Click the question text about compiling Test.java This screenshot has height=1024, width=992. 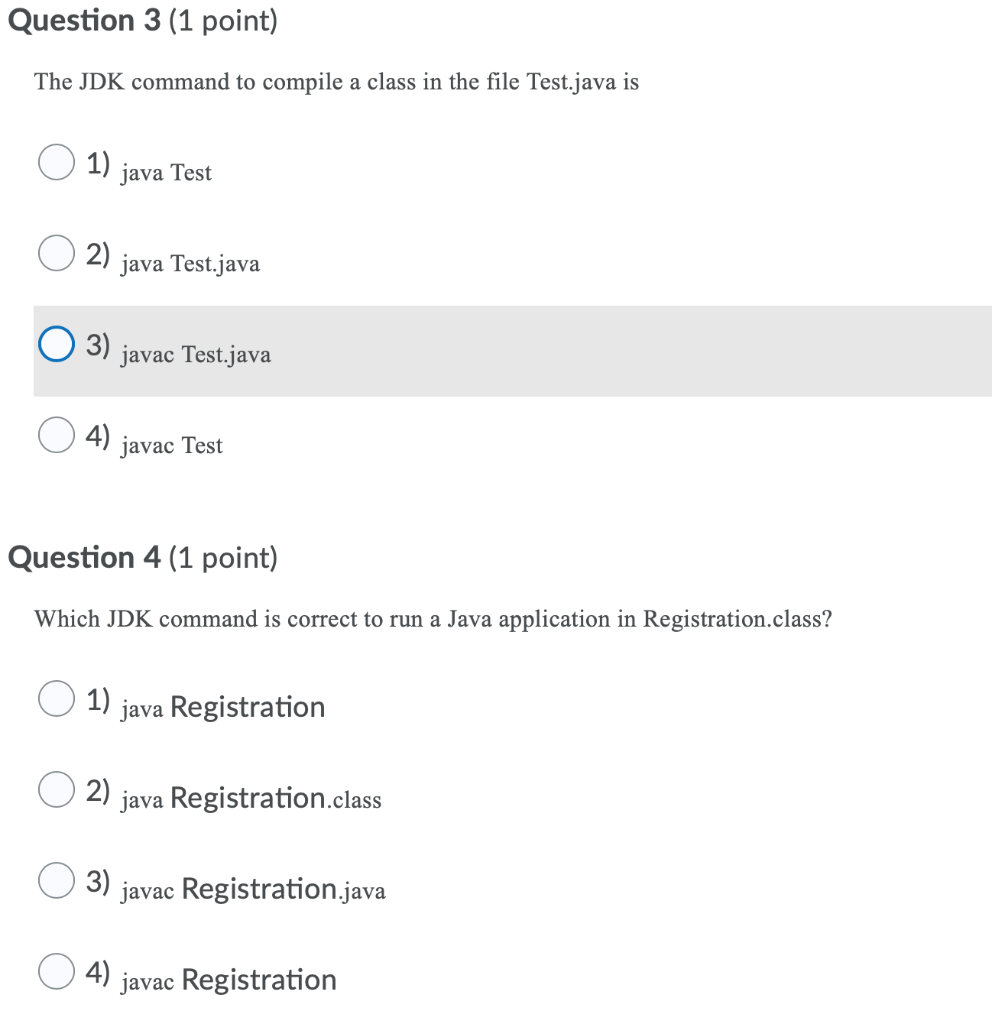(x=336, y=82)
